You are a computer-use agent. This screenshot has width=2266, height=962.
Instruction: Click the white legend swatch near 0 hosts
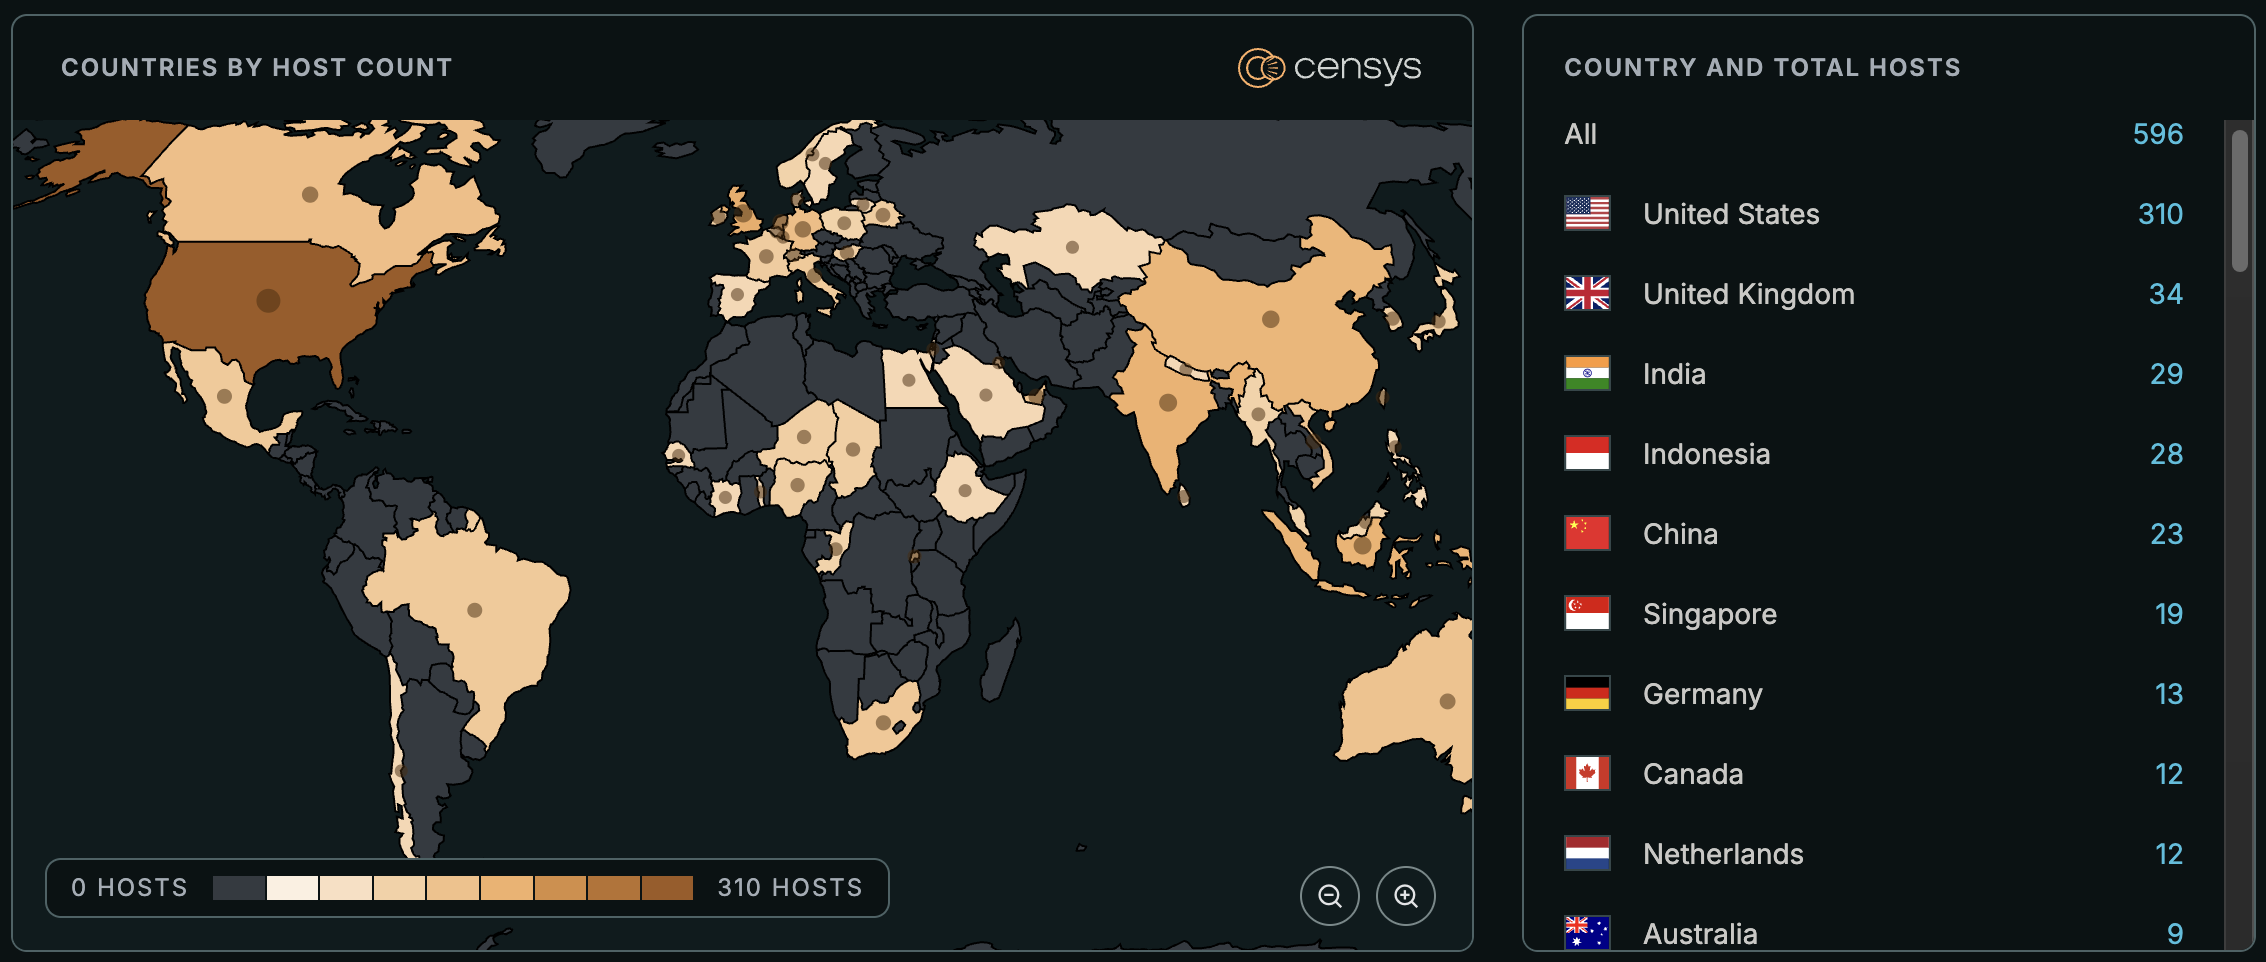pos(292,888)
